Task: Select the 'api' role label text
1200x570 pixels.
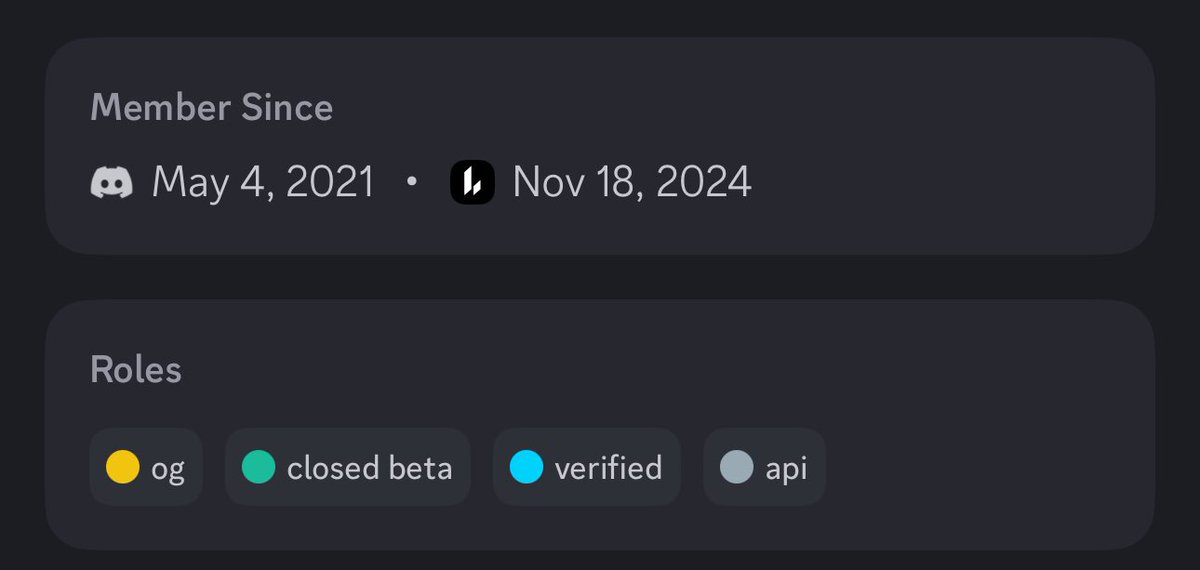Action: coord(786,469)
